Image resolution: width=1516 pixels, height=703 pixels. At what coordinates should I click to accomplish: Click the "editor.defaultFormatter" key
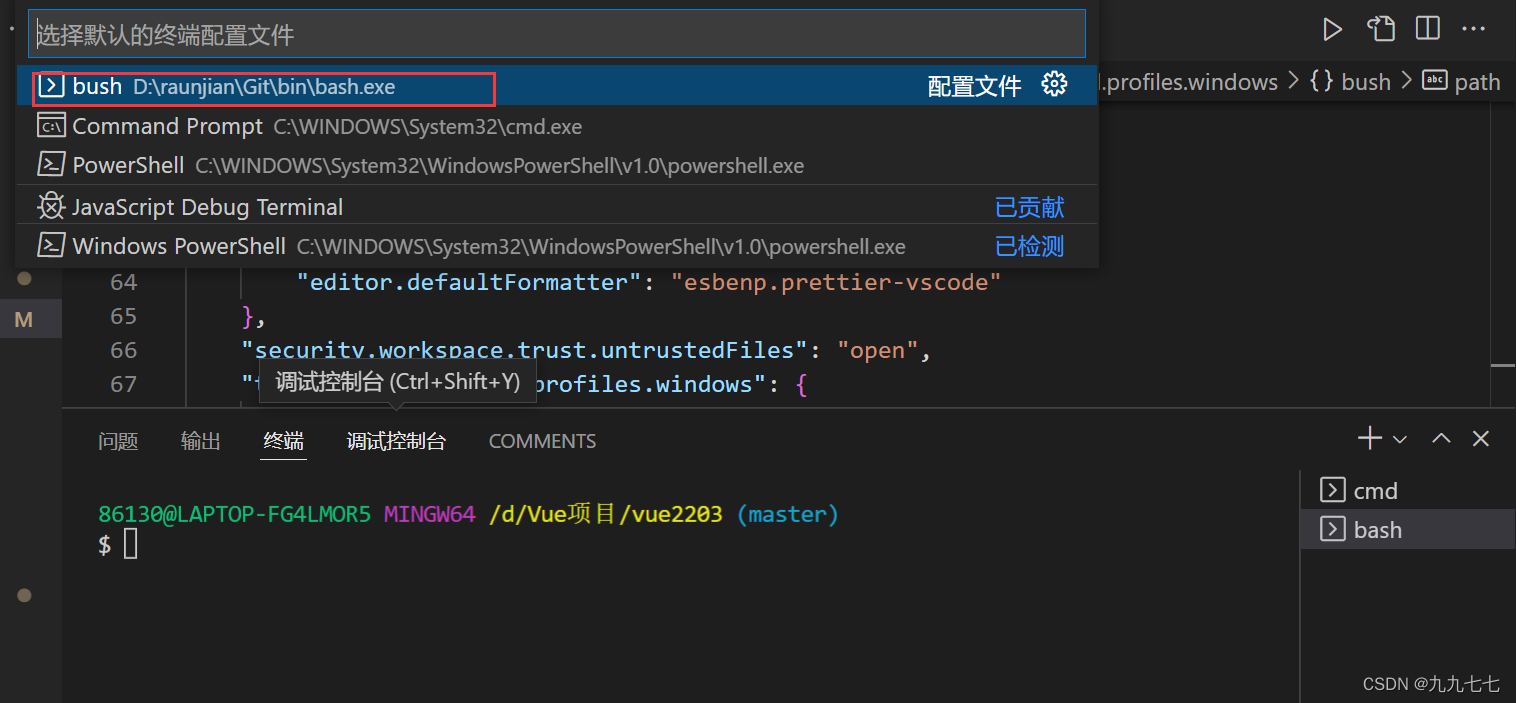[469, 282]
